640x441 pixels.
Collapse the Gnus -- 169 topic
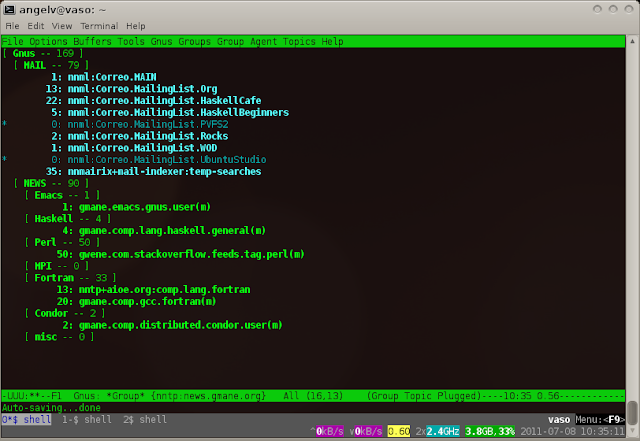coord(43,53)
